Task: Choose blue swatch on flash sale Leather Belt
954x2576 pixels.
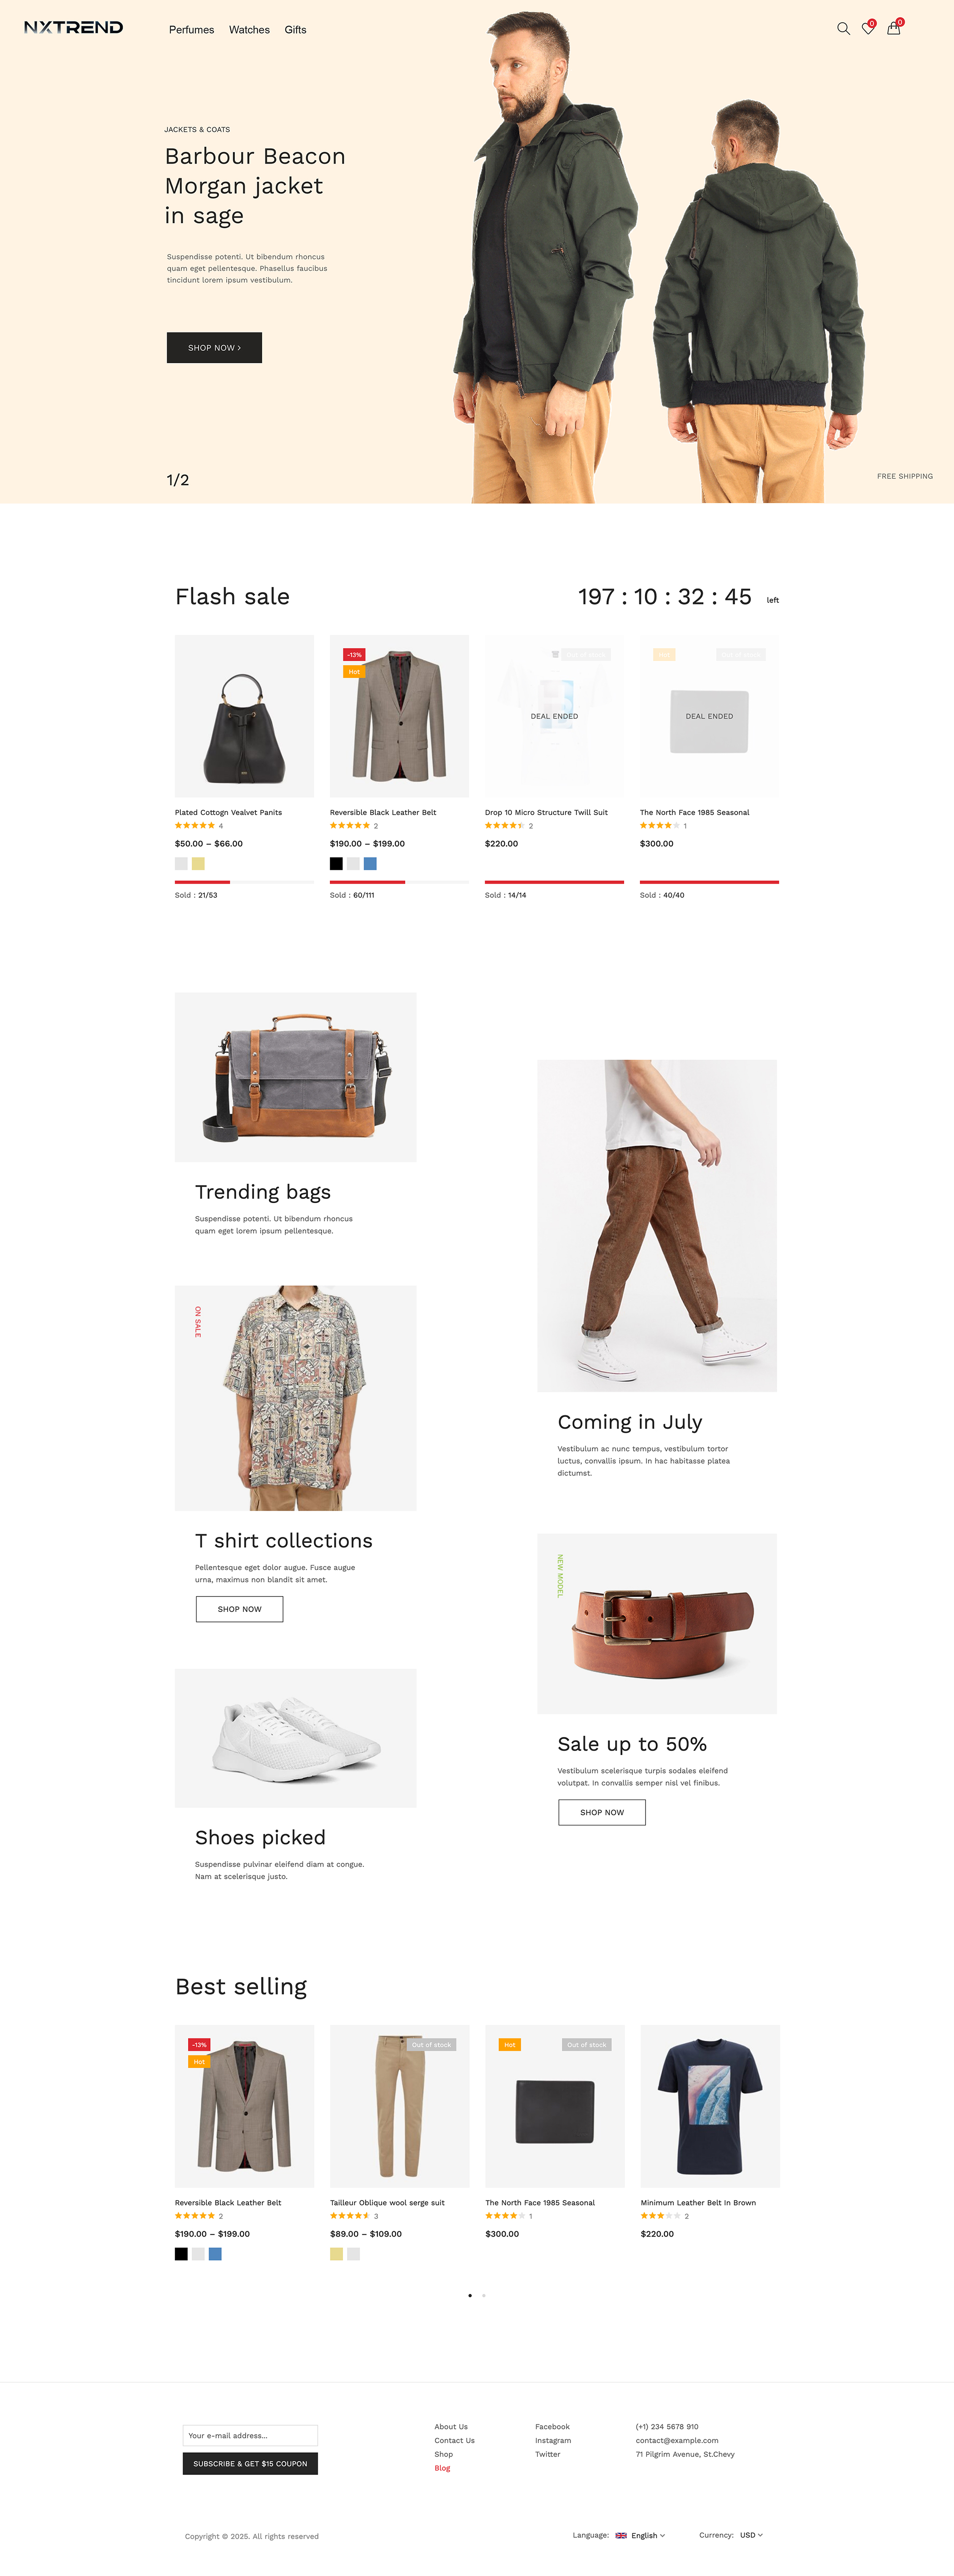Action: coord(370,863)
